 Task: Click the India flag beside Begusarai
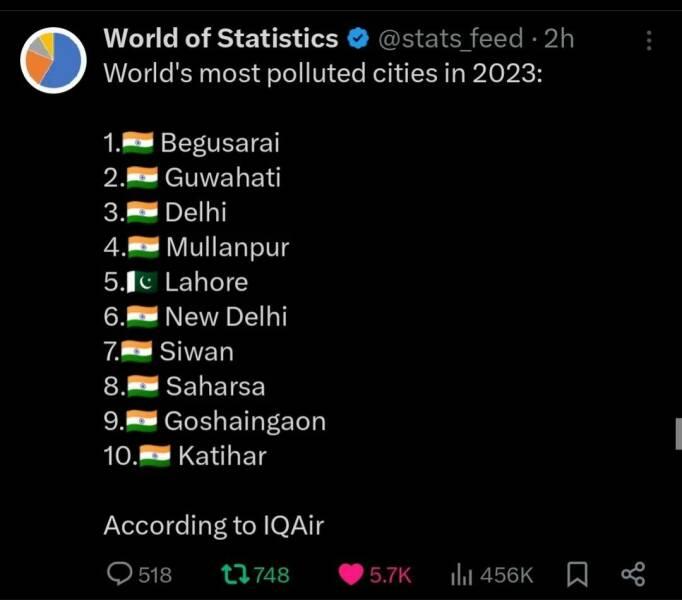[137, 143]
